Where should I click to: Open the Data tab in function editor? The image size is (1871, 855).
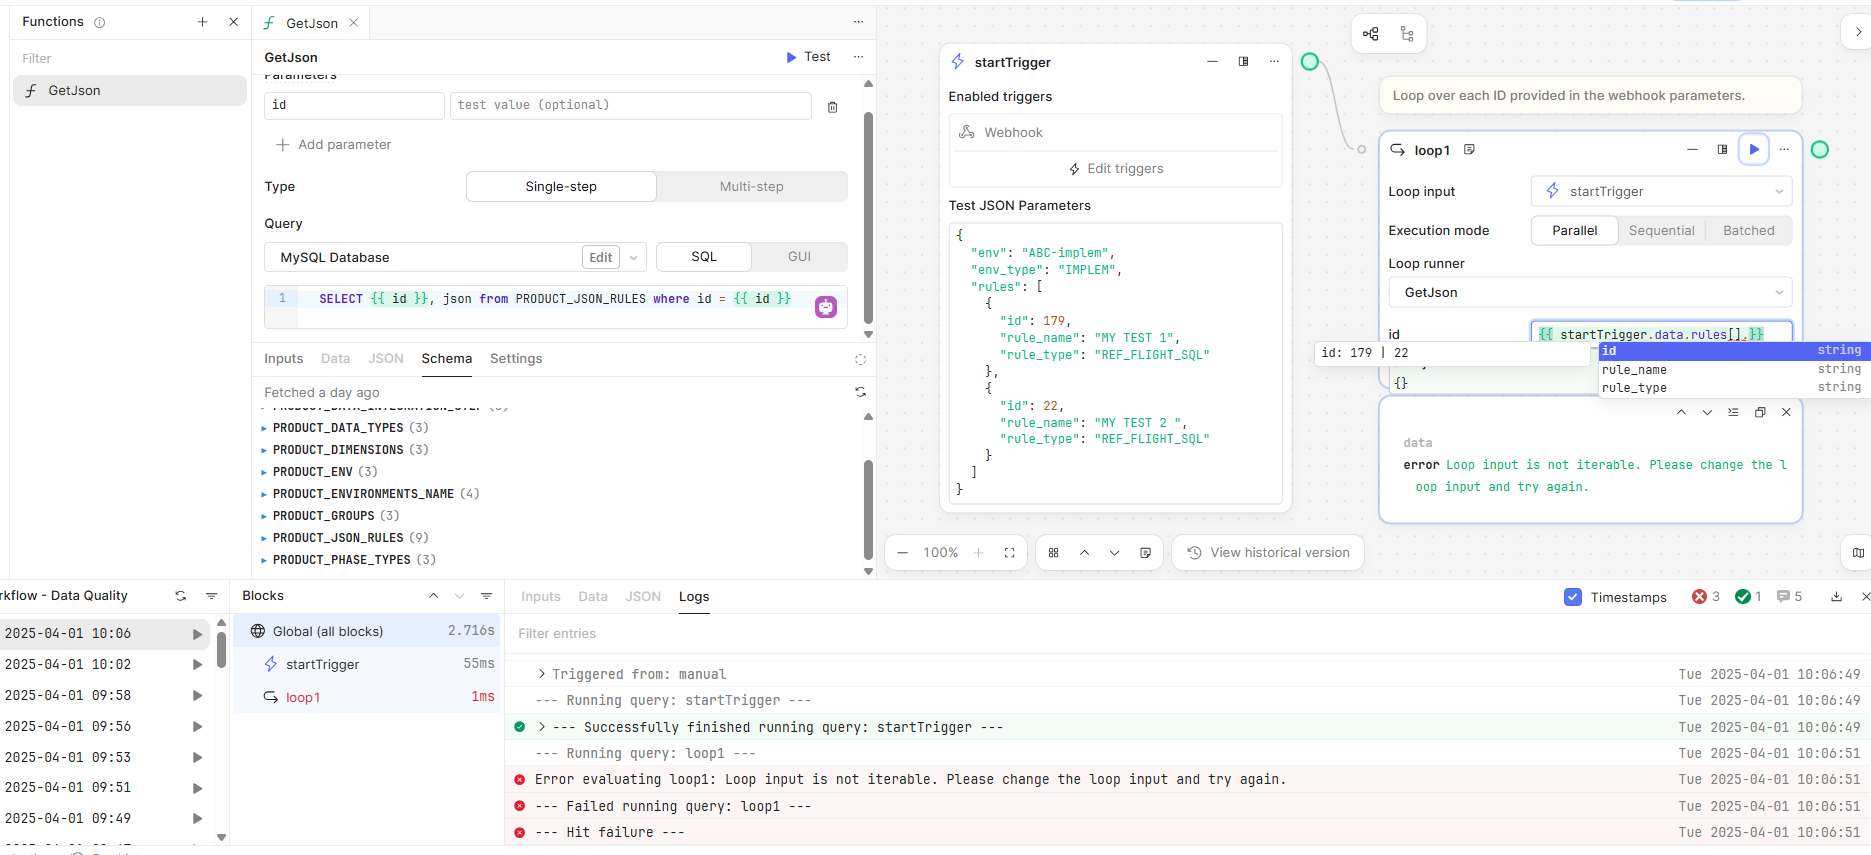[336, 359]
